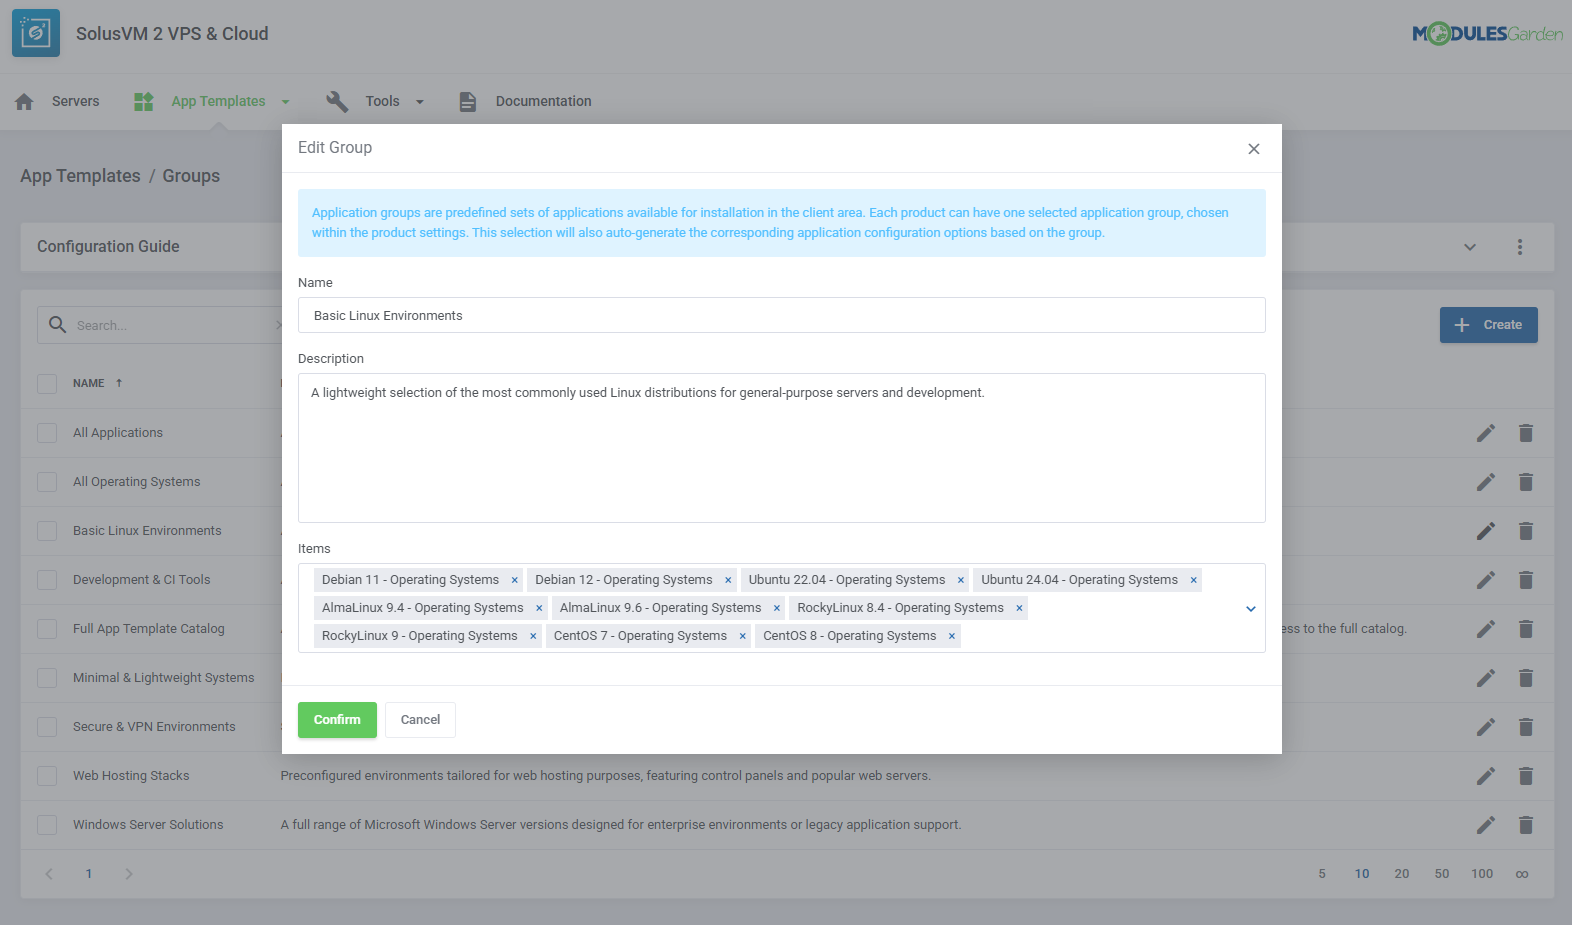Delete the Windows Server Solutions group

[1526, 825]
